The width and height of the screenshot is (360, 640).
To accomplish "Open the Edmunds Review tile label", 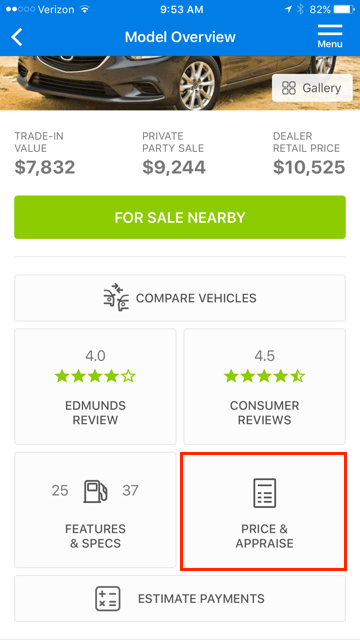I will click(96, 413).
